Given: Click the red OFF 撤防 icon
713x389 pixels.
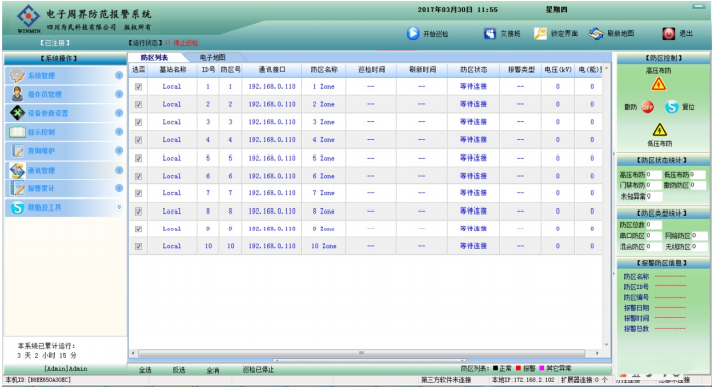Looking at the screenshot, I should 648,107.
